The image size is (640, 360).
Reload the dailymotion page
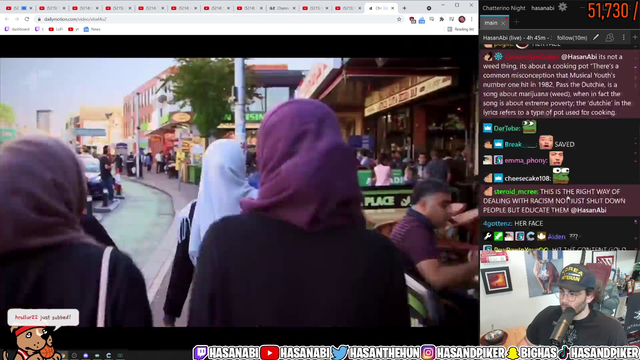point(27,19)
